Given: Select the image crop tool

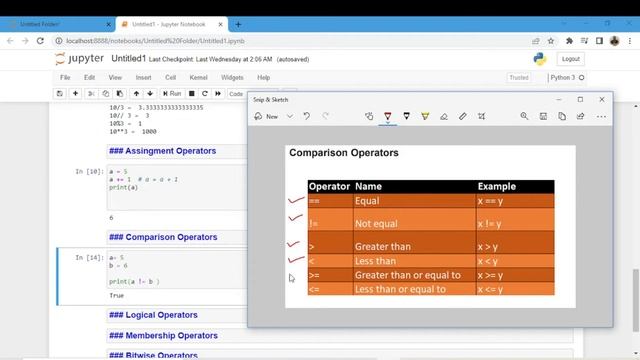Looking at the screenshot, I should (482, 116).
